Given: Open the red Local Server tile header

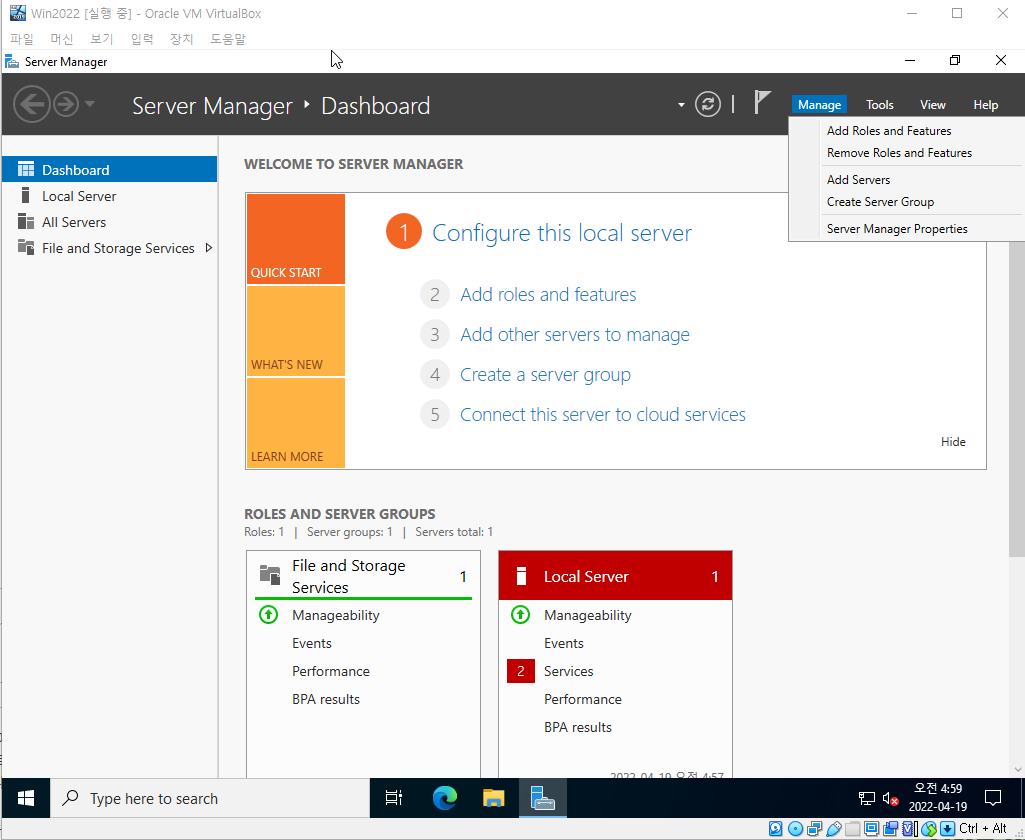Looking at the screenshot, I should [x=615, y=576].
